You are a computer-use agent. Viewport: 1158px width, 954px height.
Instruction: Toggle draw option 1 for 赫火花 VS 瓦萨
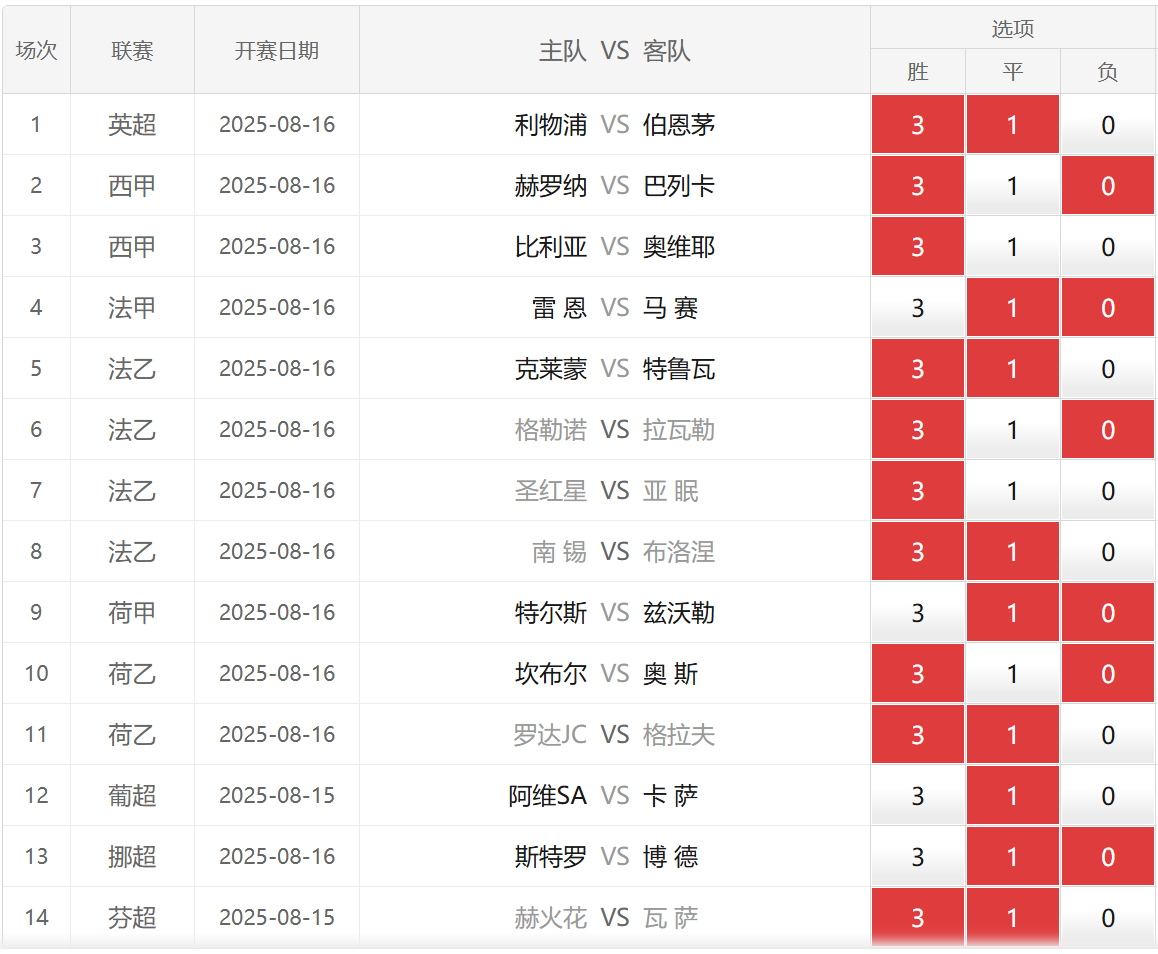click(1013, 918)
